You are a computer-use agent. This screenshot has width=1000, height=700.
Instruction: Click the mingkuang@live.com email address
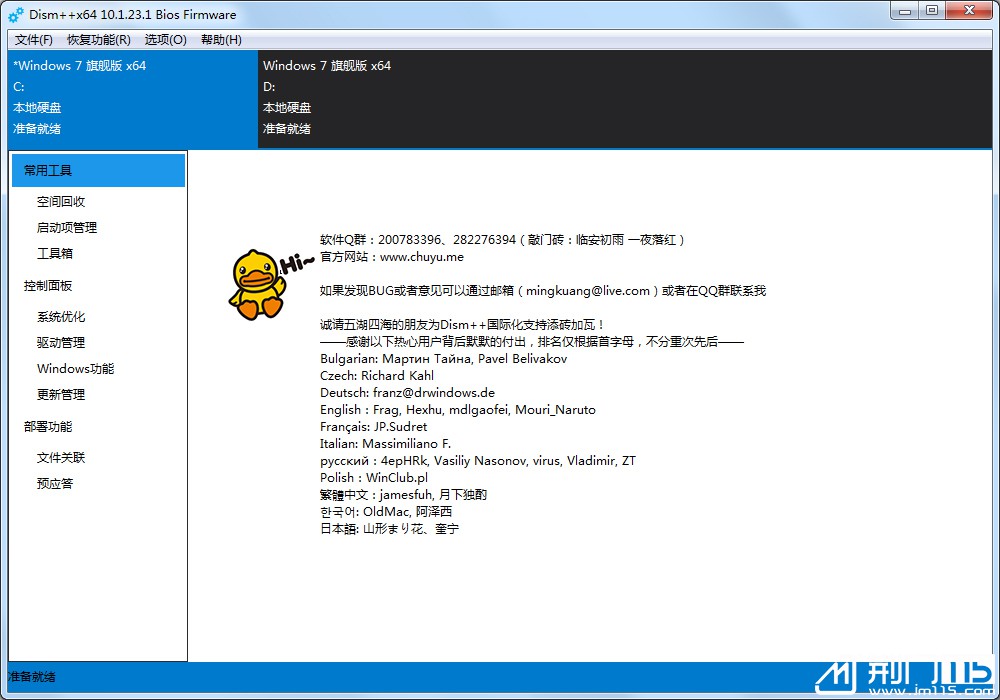click(x=588, y=291)
